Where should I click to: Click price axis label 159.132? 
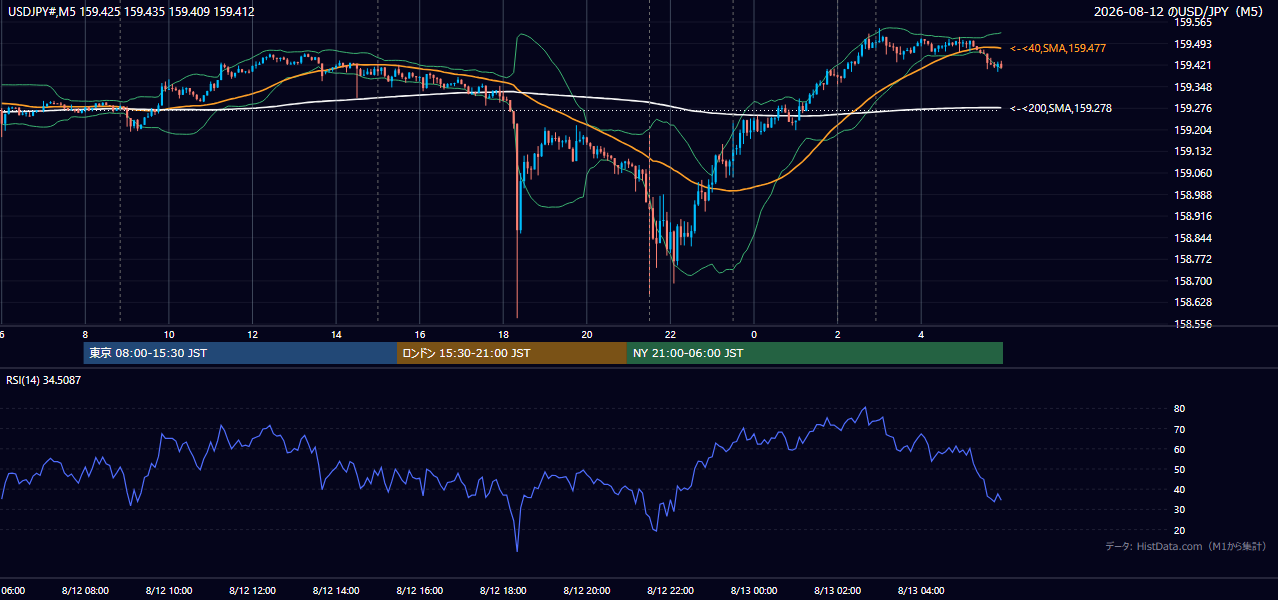click(x=1192, y=151)
